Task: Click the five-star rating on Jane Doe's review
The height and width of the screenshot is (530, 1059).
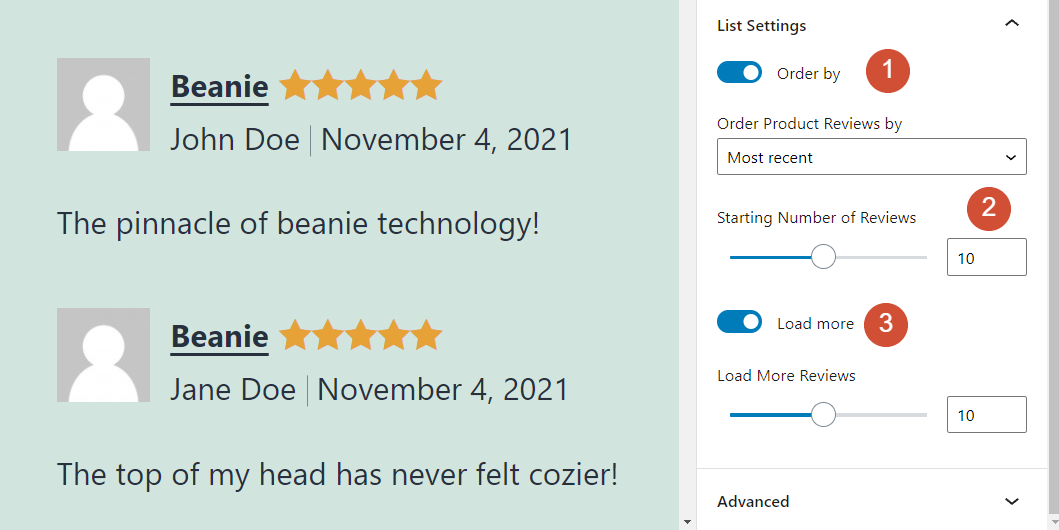Action: point(360,336)
